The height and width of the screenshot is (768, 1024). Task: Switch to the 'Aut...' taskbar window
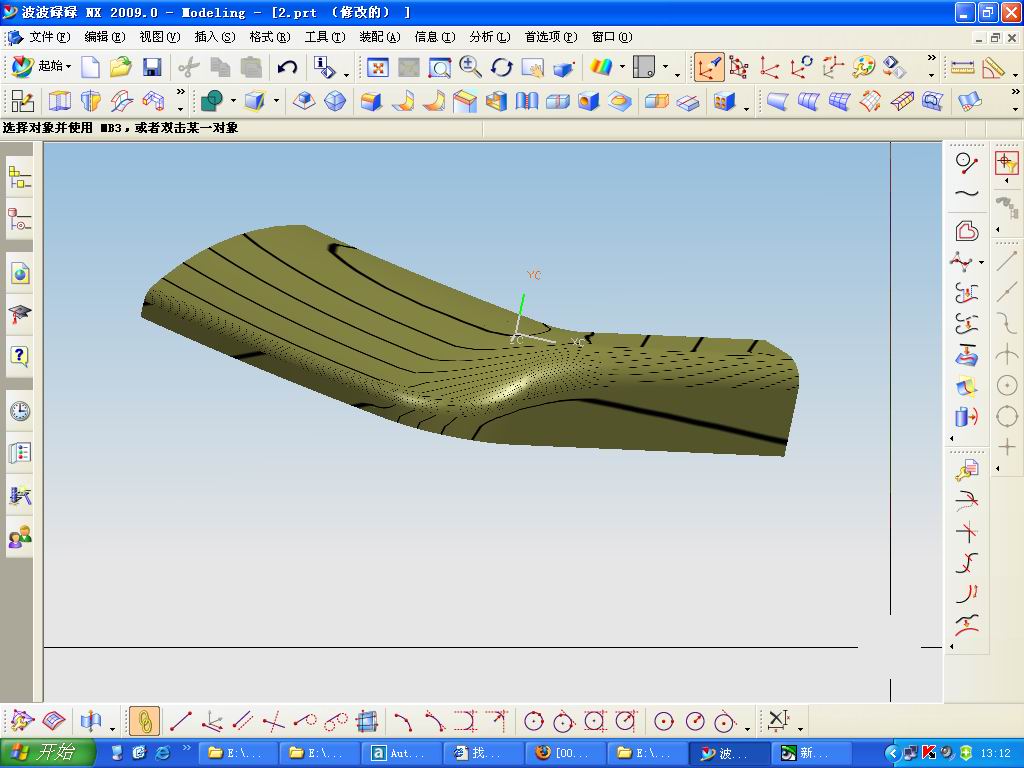[x=402, y=753]
